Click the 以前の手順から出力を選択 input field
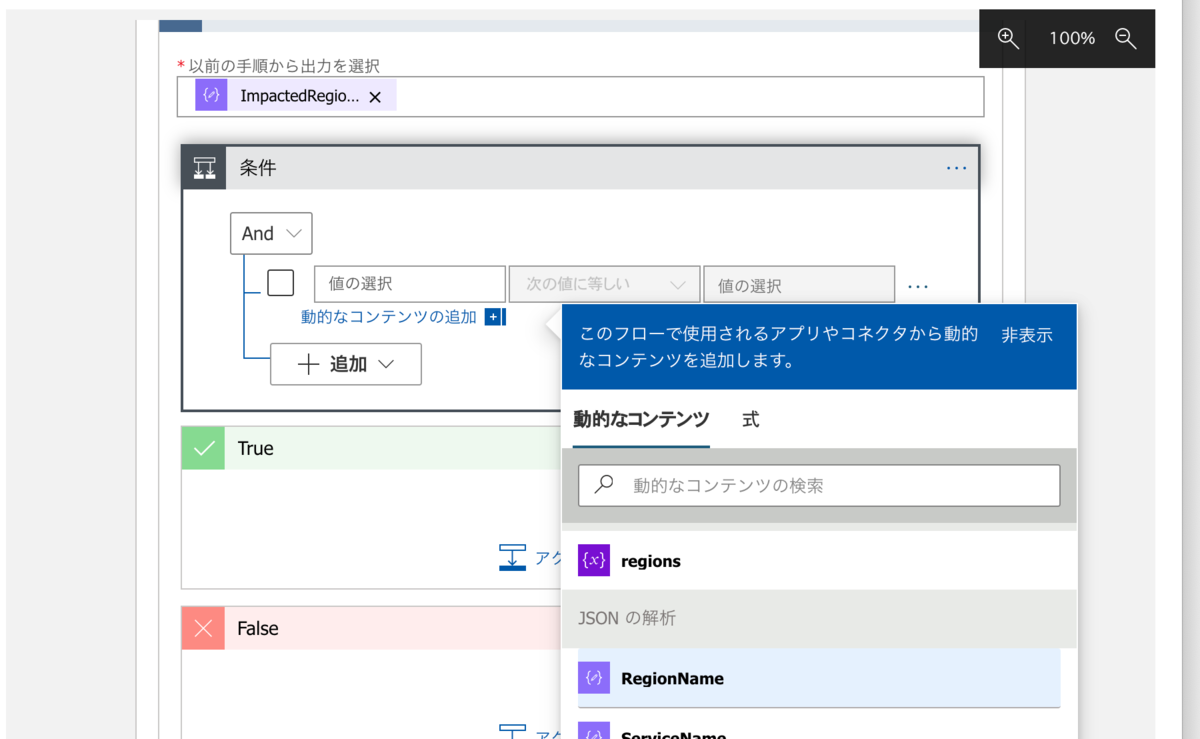 (580, 96)
